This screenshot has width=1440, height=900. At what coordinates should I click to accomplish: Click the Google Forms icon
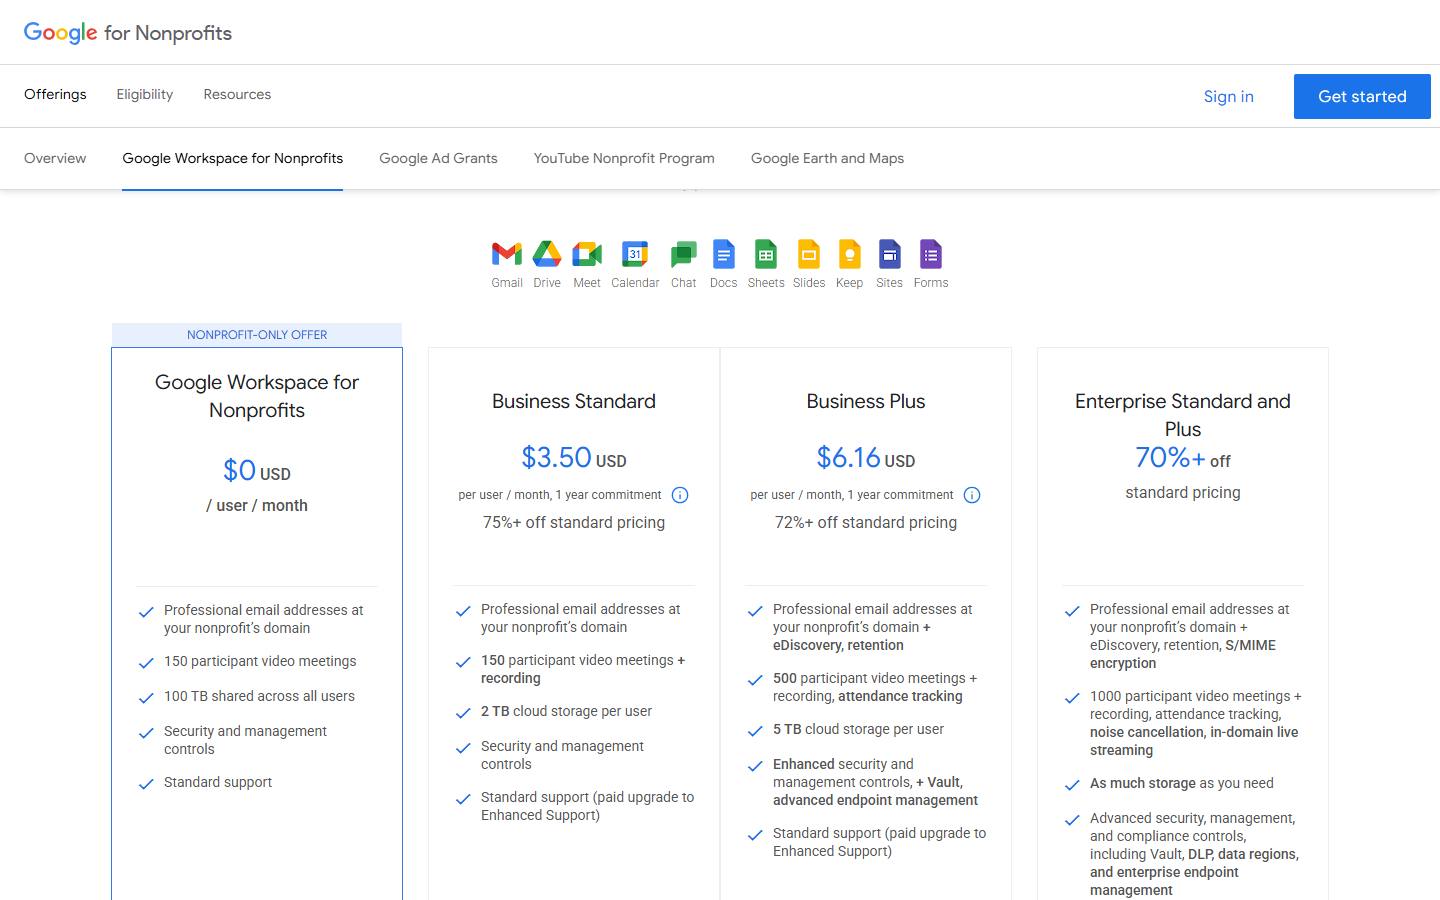(931, 254)
